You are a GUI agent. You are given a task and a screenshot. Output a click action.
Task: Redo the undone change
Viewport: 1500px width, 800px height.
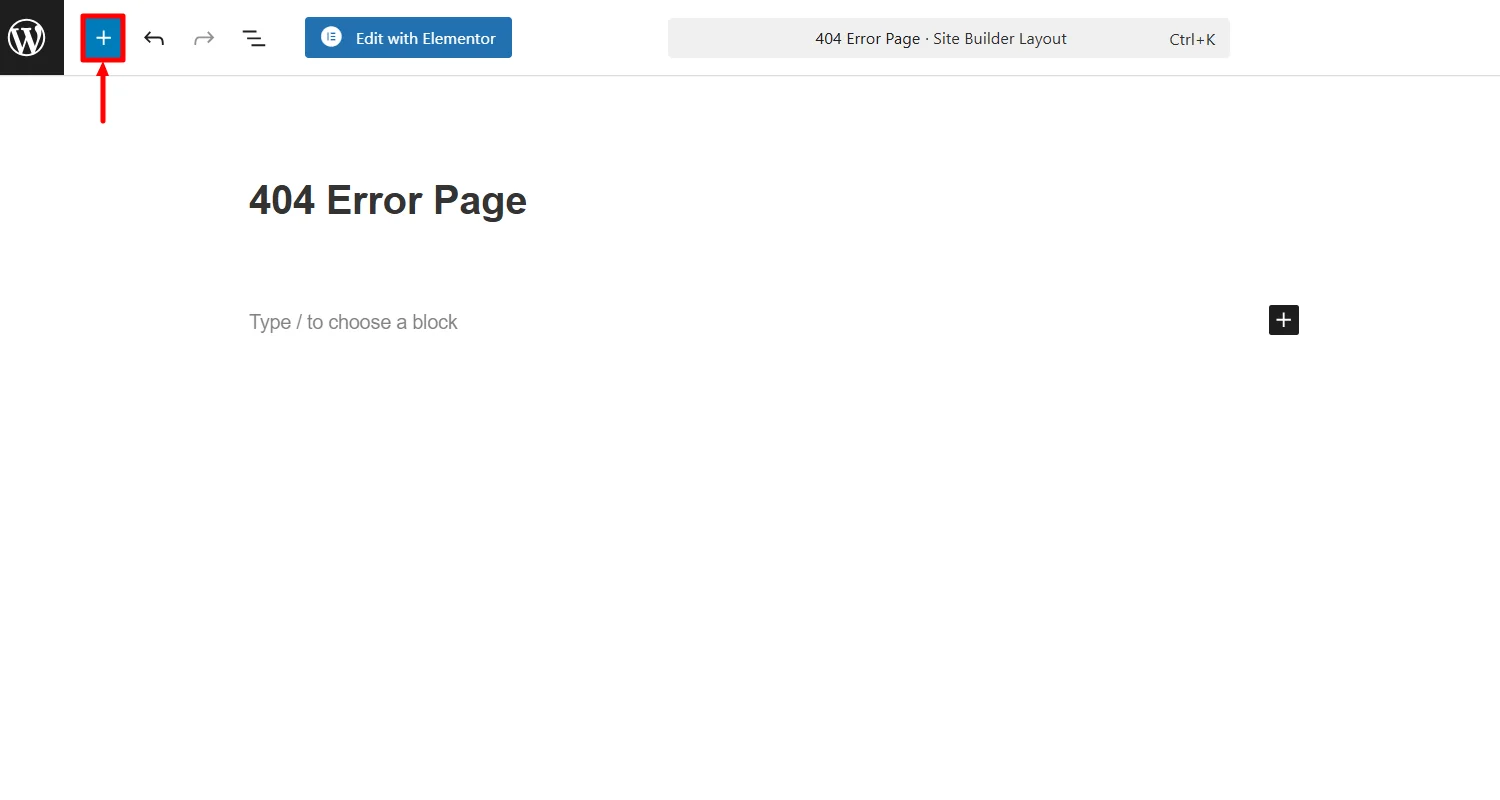pyautogui.click(x=204, y=38)
